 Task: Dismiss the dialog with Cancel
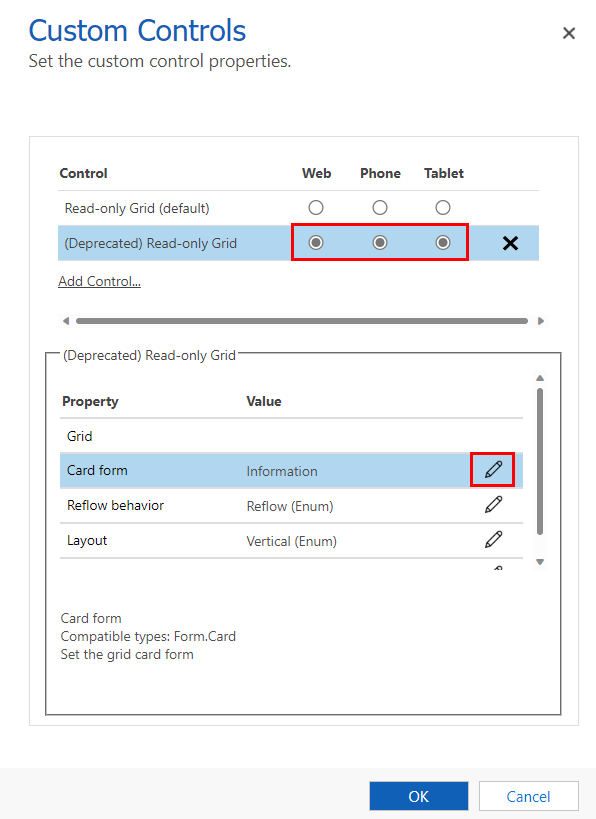click(528, 796)
